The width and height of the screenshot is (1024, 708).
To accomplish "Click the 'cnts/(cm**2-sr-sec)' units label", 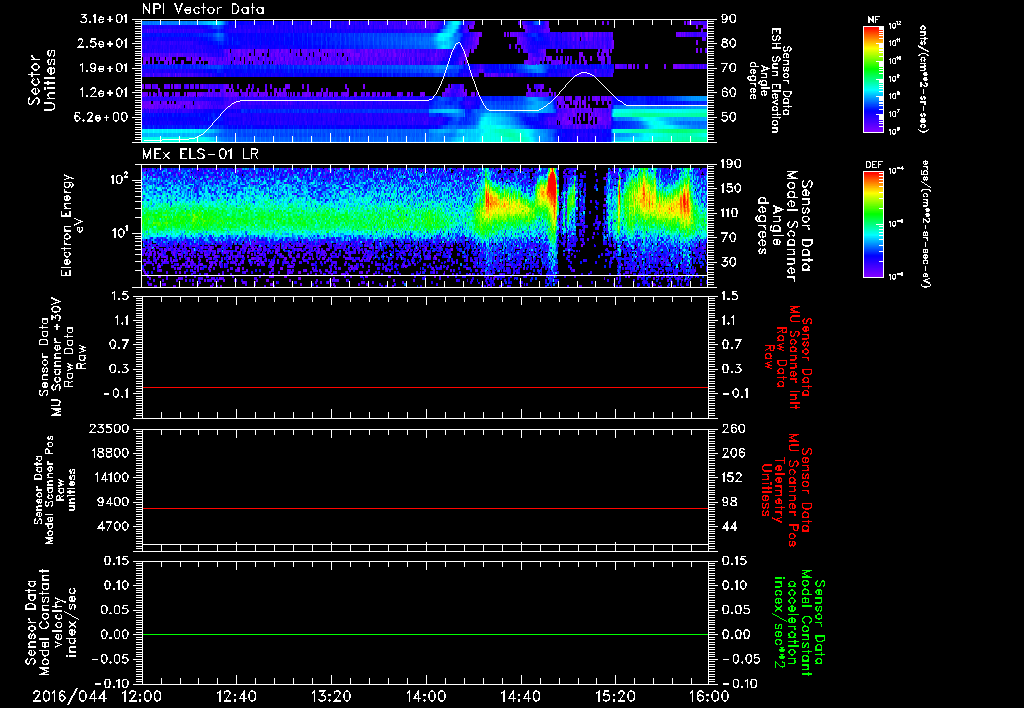I will pyautogui.click(x=923, y=79).
